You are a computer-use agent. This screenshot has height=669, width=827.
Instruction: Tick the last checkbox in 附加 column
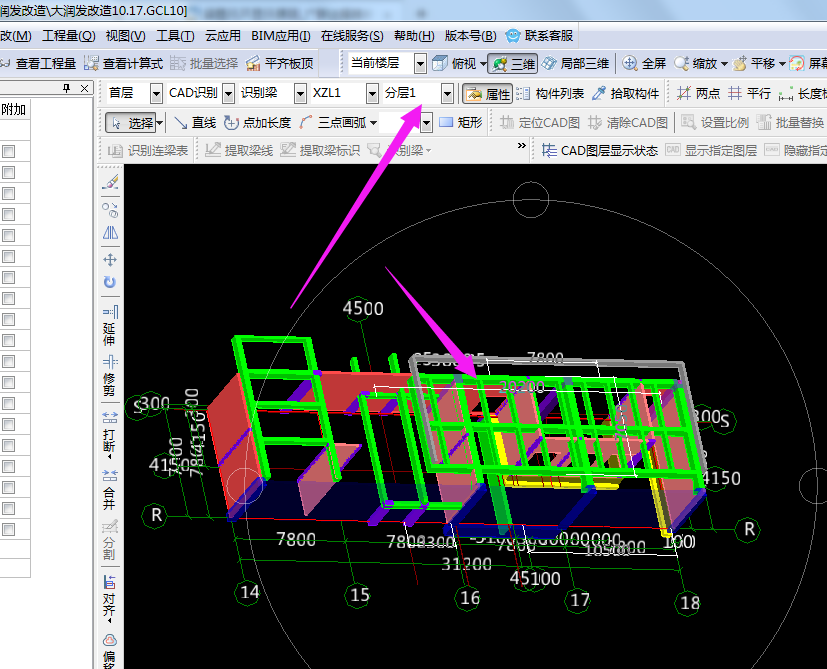[8, 529]
